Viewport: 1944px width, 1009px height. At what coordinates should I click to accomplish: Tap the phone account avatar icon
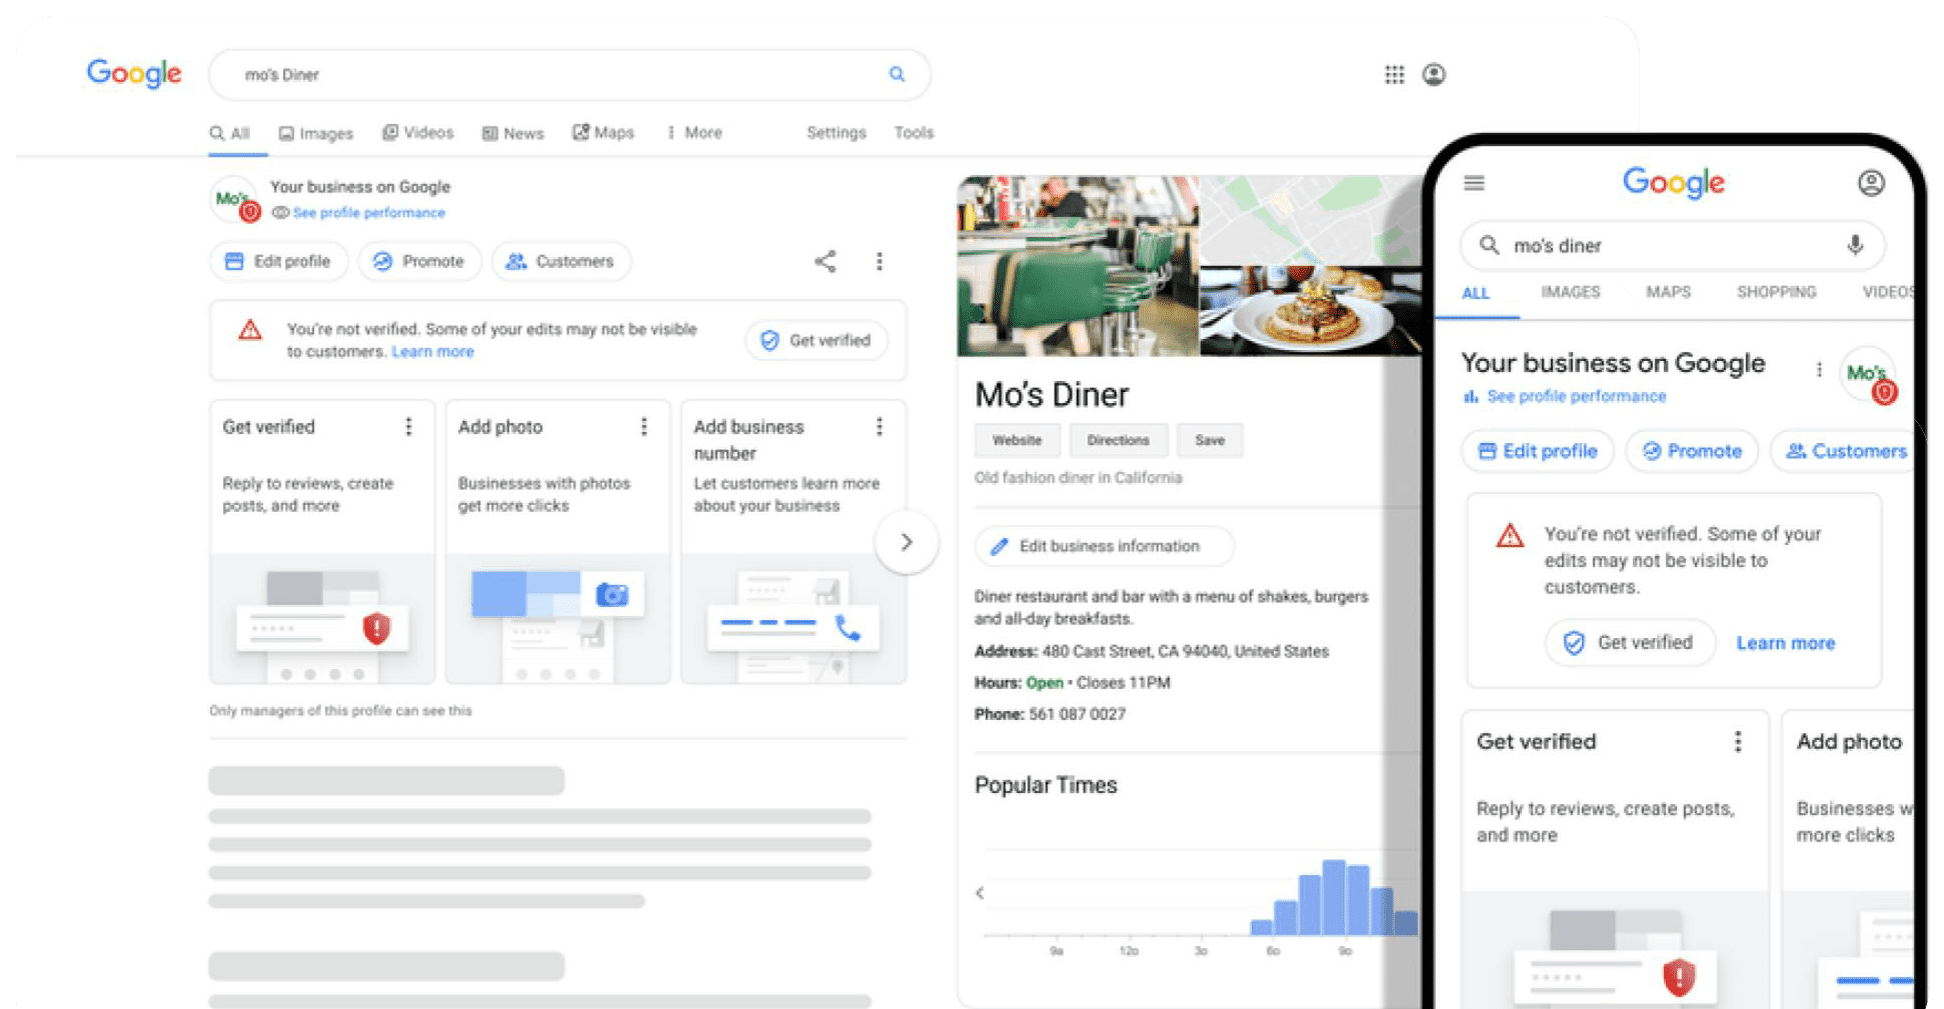click(1871, 183)
